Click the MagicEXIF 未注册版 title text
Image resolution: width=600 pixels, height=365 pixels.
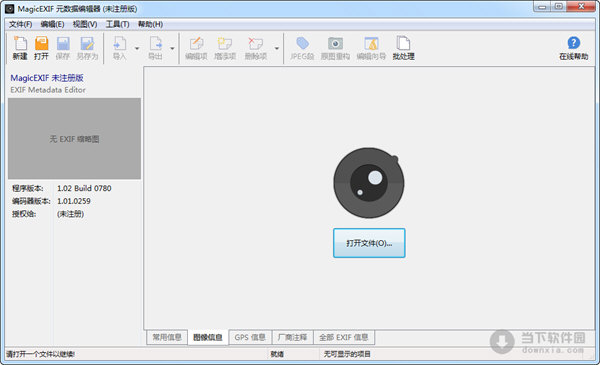coord(47,78)
